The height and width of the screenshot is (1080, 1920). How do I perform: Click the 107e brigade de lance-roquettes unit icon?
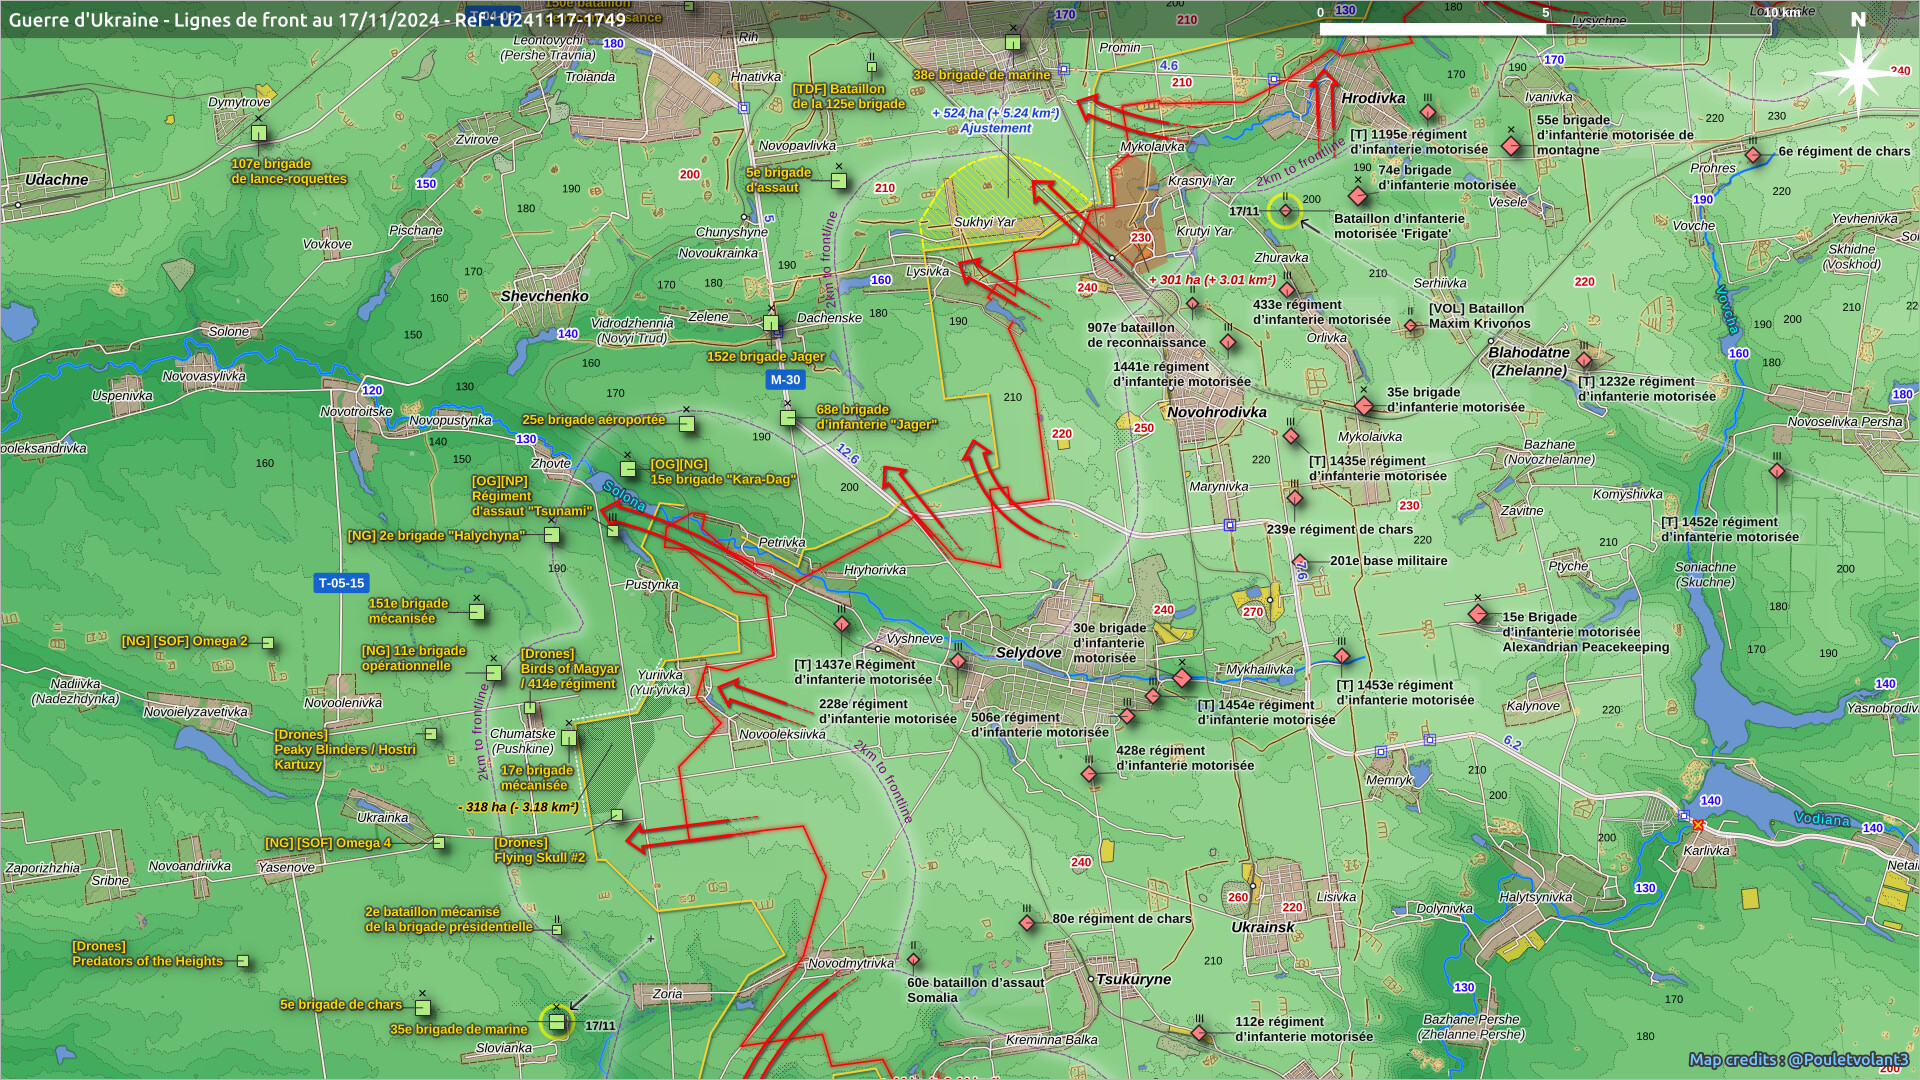[x=259, y=133]
